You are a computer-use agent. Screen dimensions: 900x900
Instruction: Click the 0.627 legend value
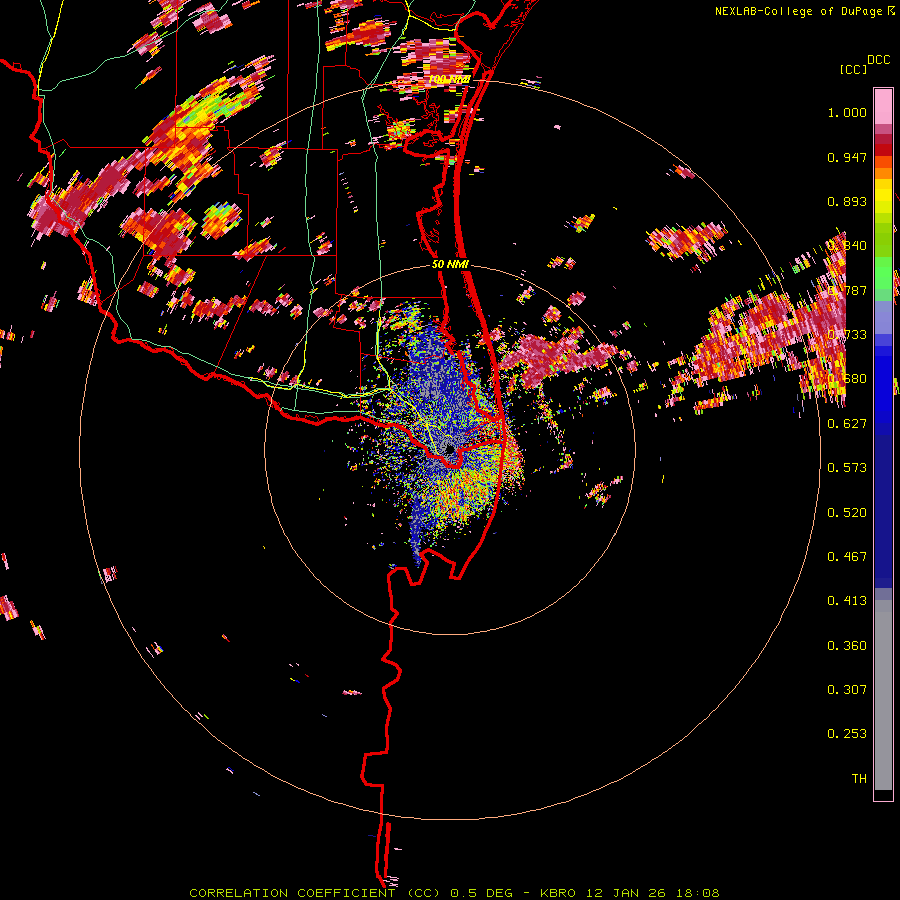click(x=847, y=424)
